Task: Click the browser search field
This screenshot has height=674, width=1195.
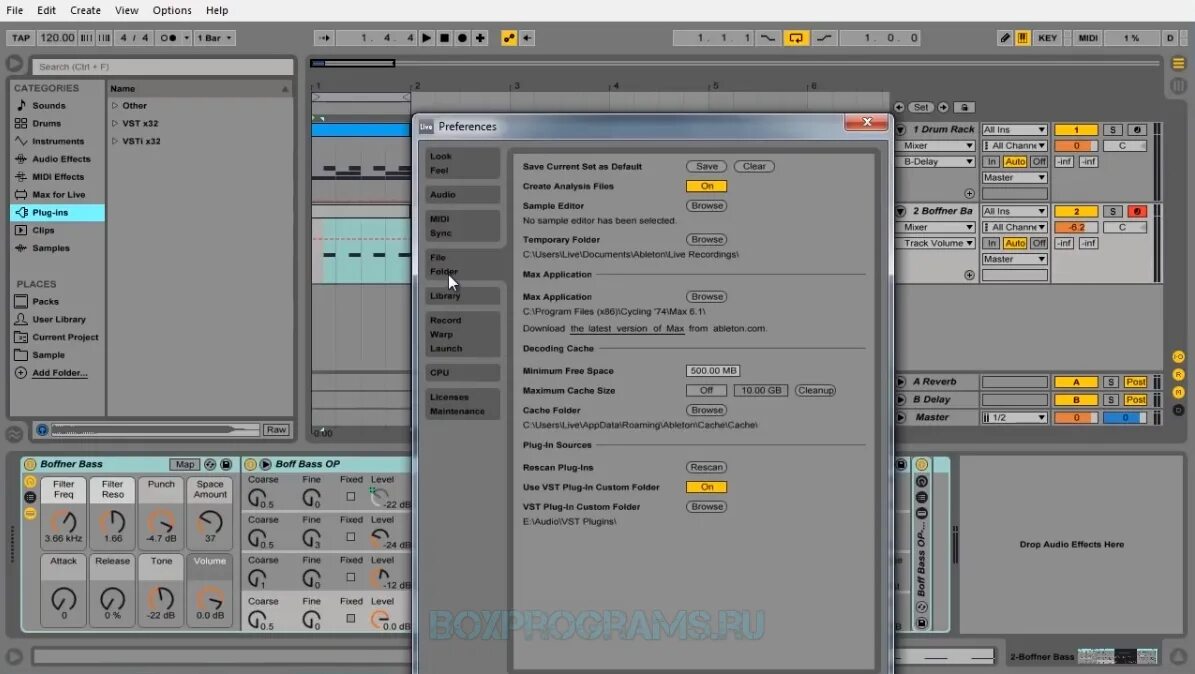Action: (163, 66)
